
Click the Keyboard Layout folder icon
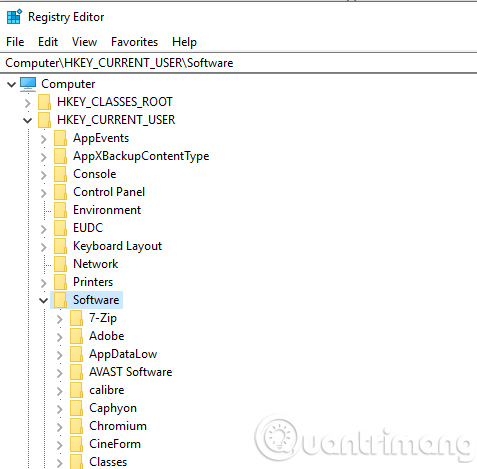pos(60,246)
